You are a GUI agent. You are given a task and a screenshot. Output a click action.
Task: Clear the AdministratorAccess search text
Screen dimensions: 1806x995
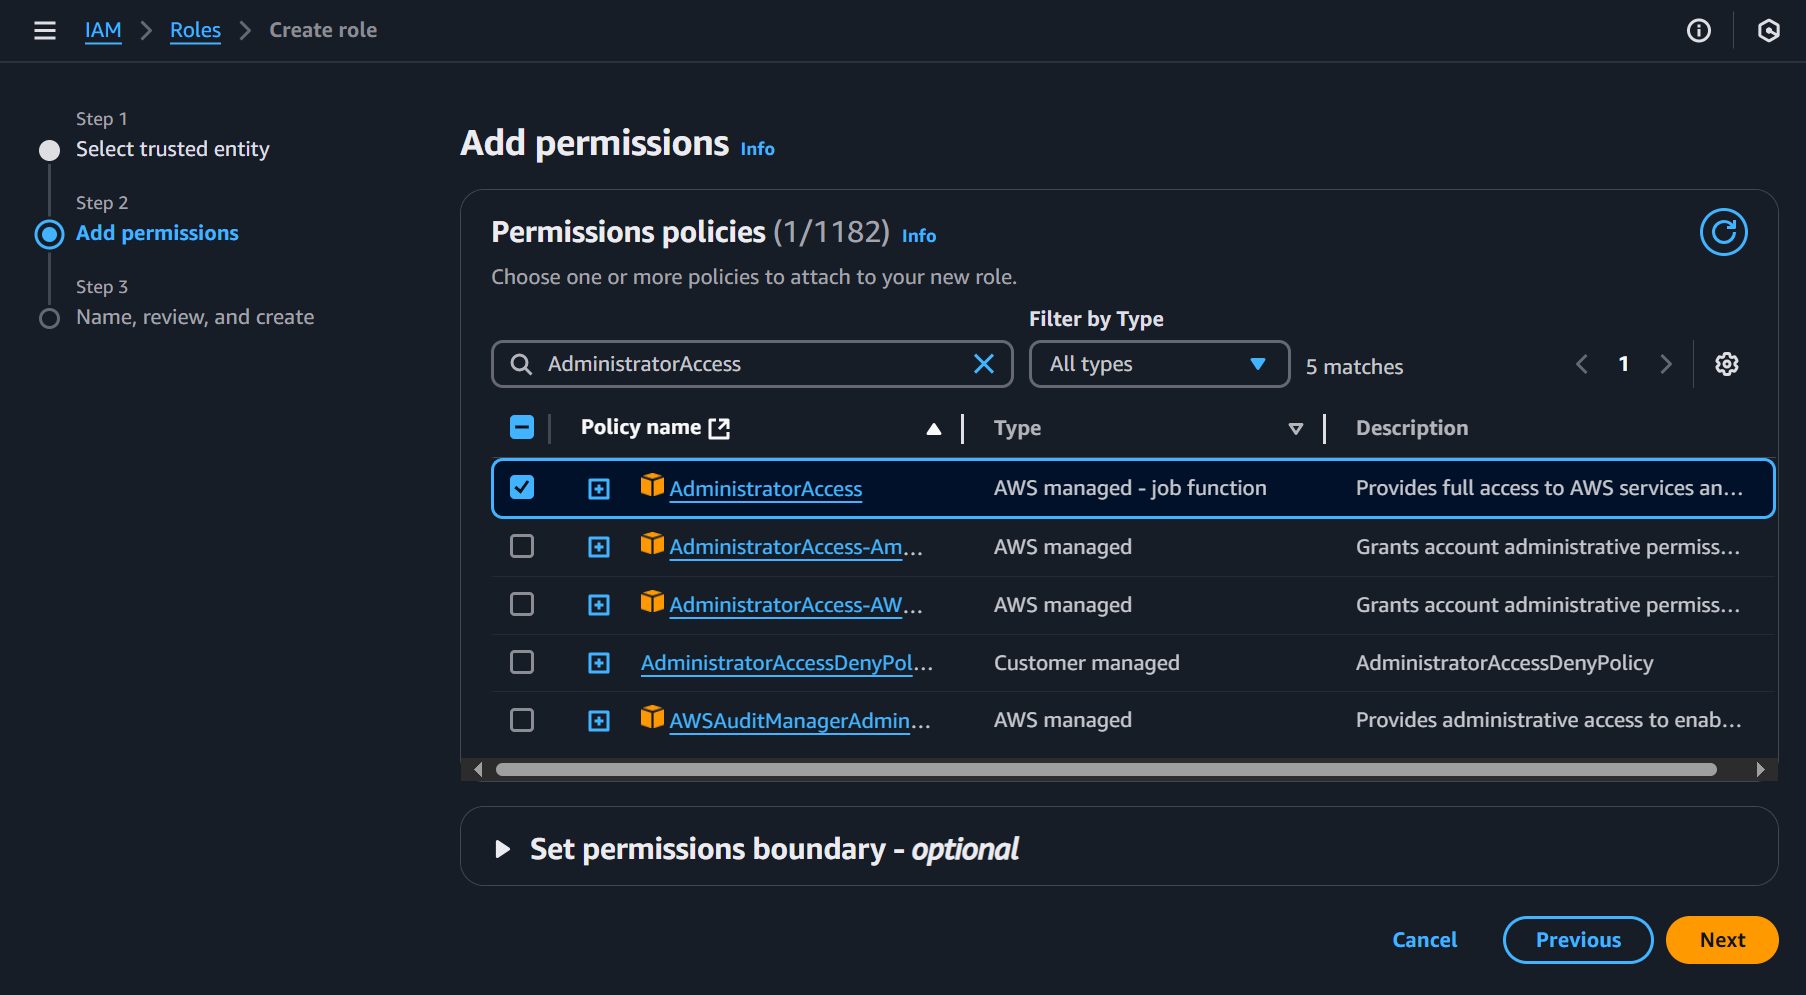click(984, 364)
